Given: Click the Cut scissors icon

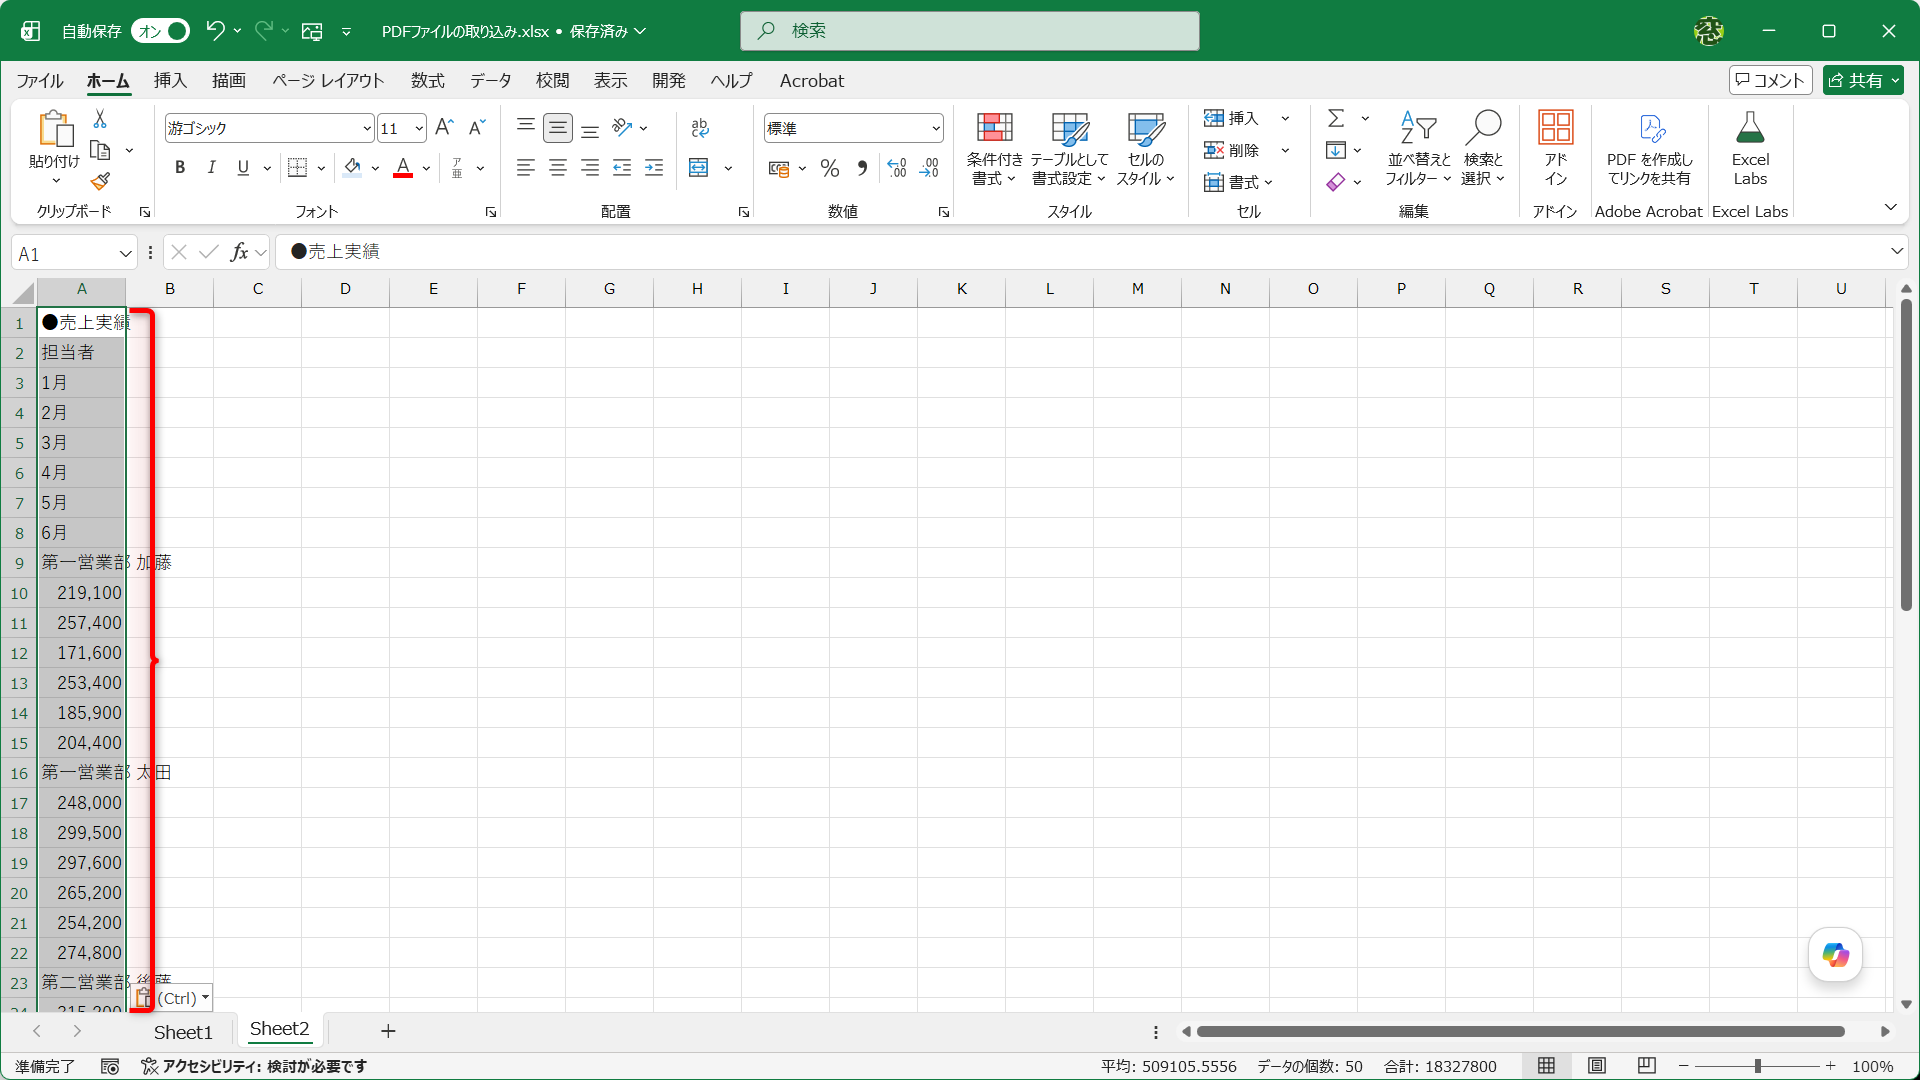Looking at the screenshot, I should 100,119.
